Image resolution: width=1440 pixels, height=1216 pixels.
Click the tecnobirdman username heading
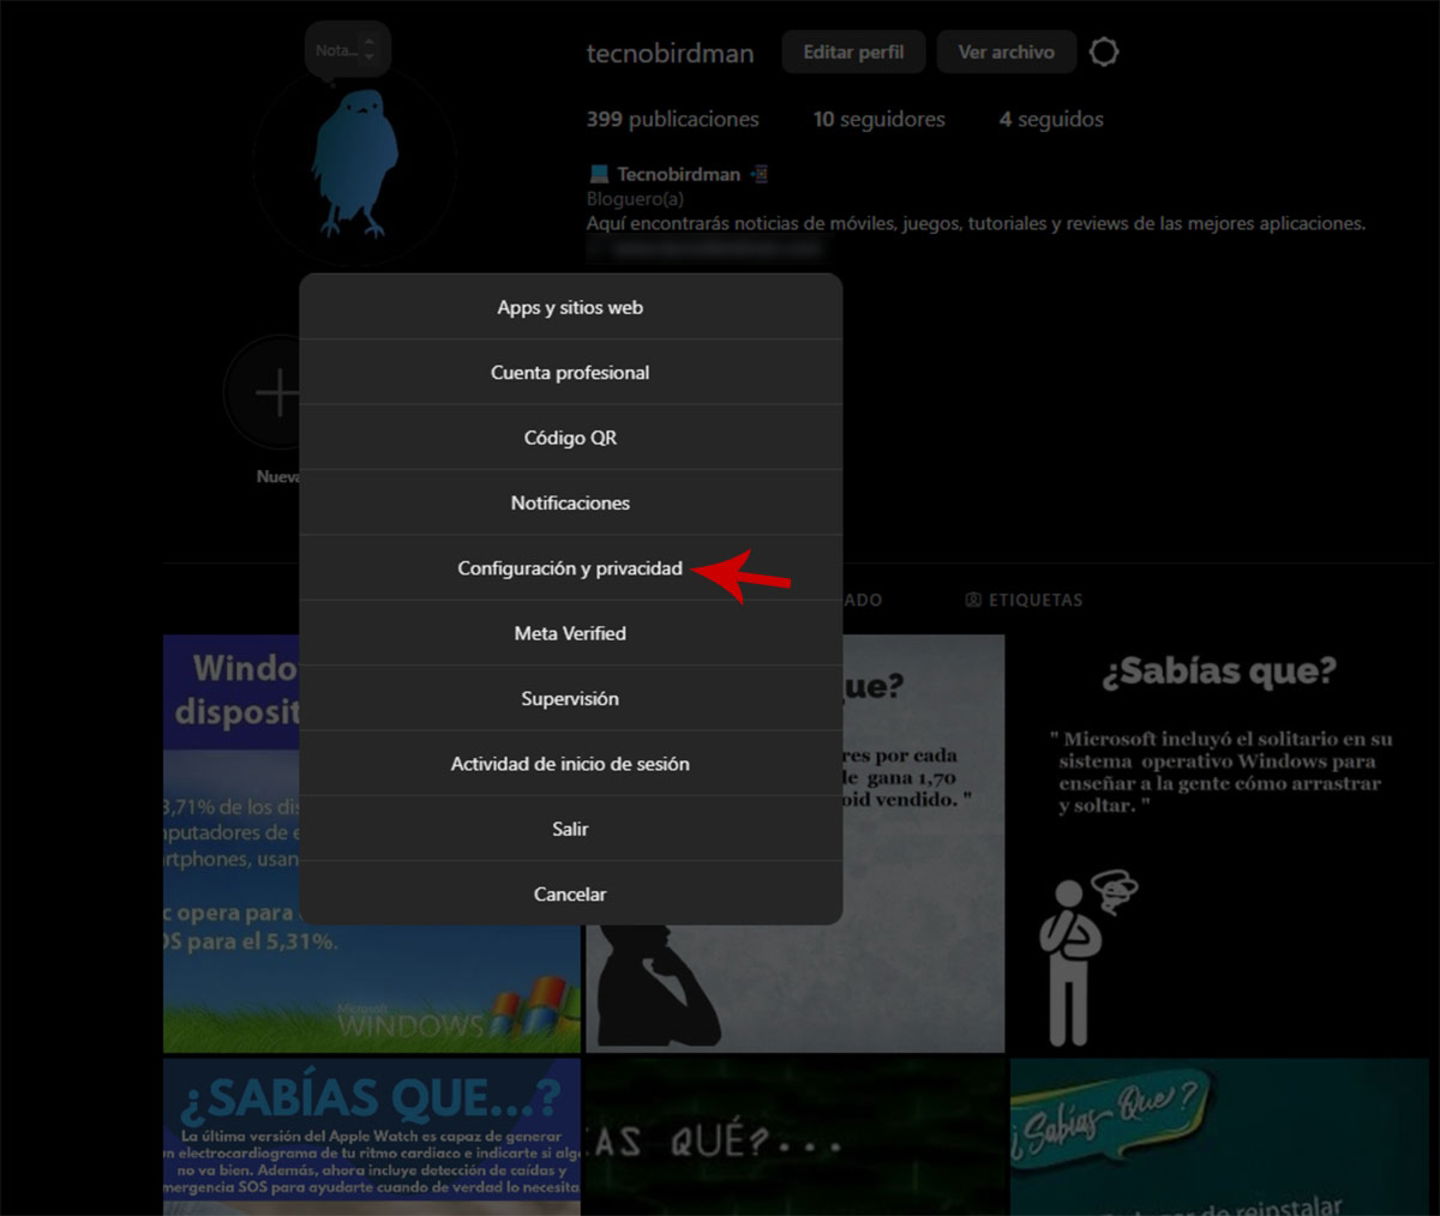point(670,53)
